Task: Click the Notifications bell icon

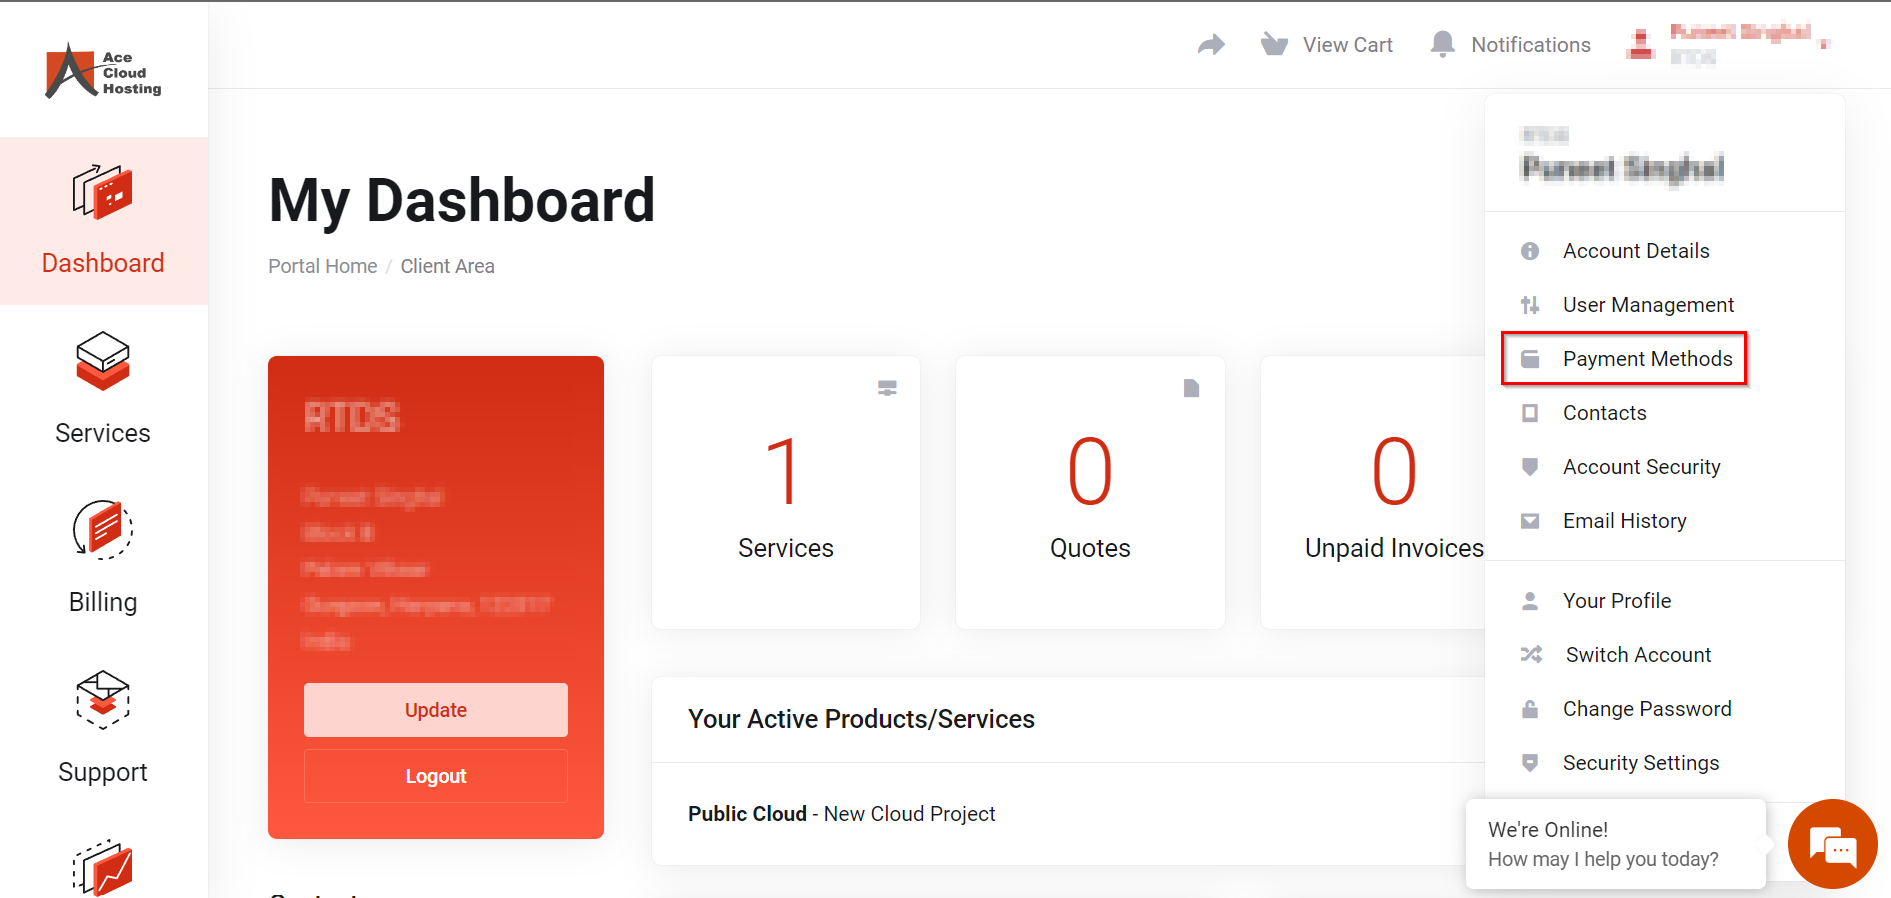Action: click(x=1442, y=45)
